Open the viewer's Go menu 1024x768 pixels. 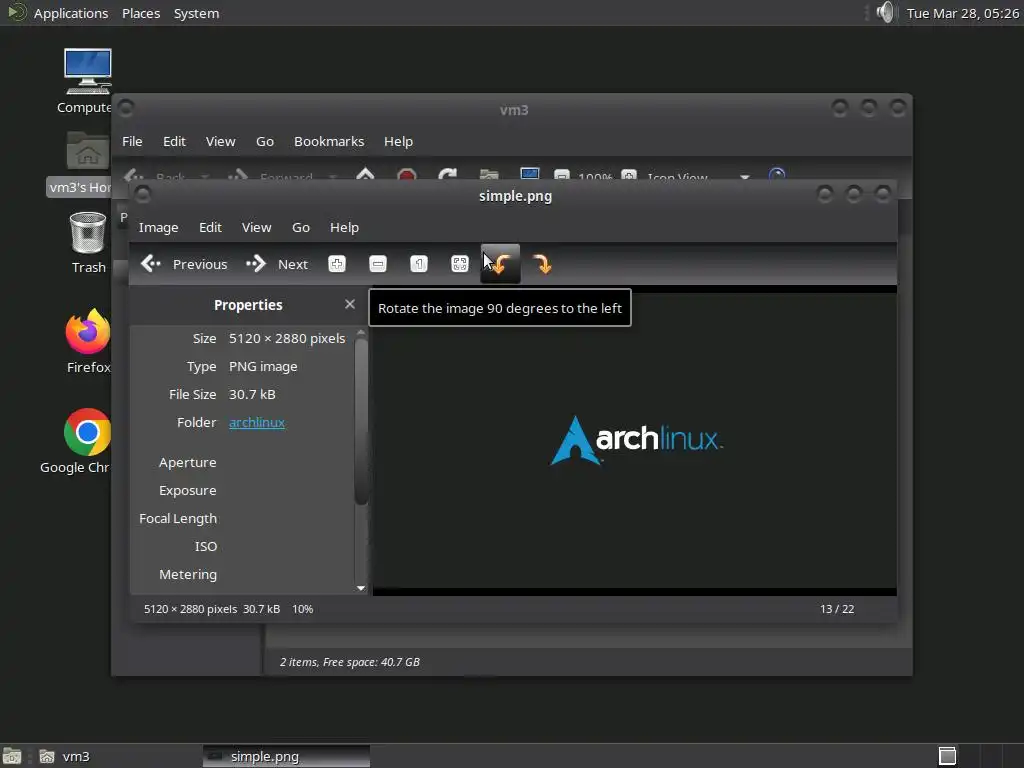click(300, 227)
